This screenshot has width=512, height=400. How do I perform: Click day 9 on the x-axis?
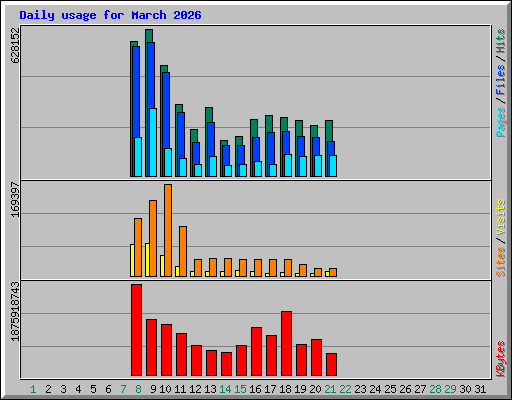[153, 389]
